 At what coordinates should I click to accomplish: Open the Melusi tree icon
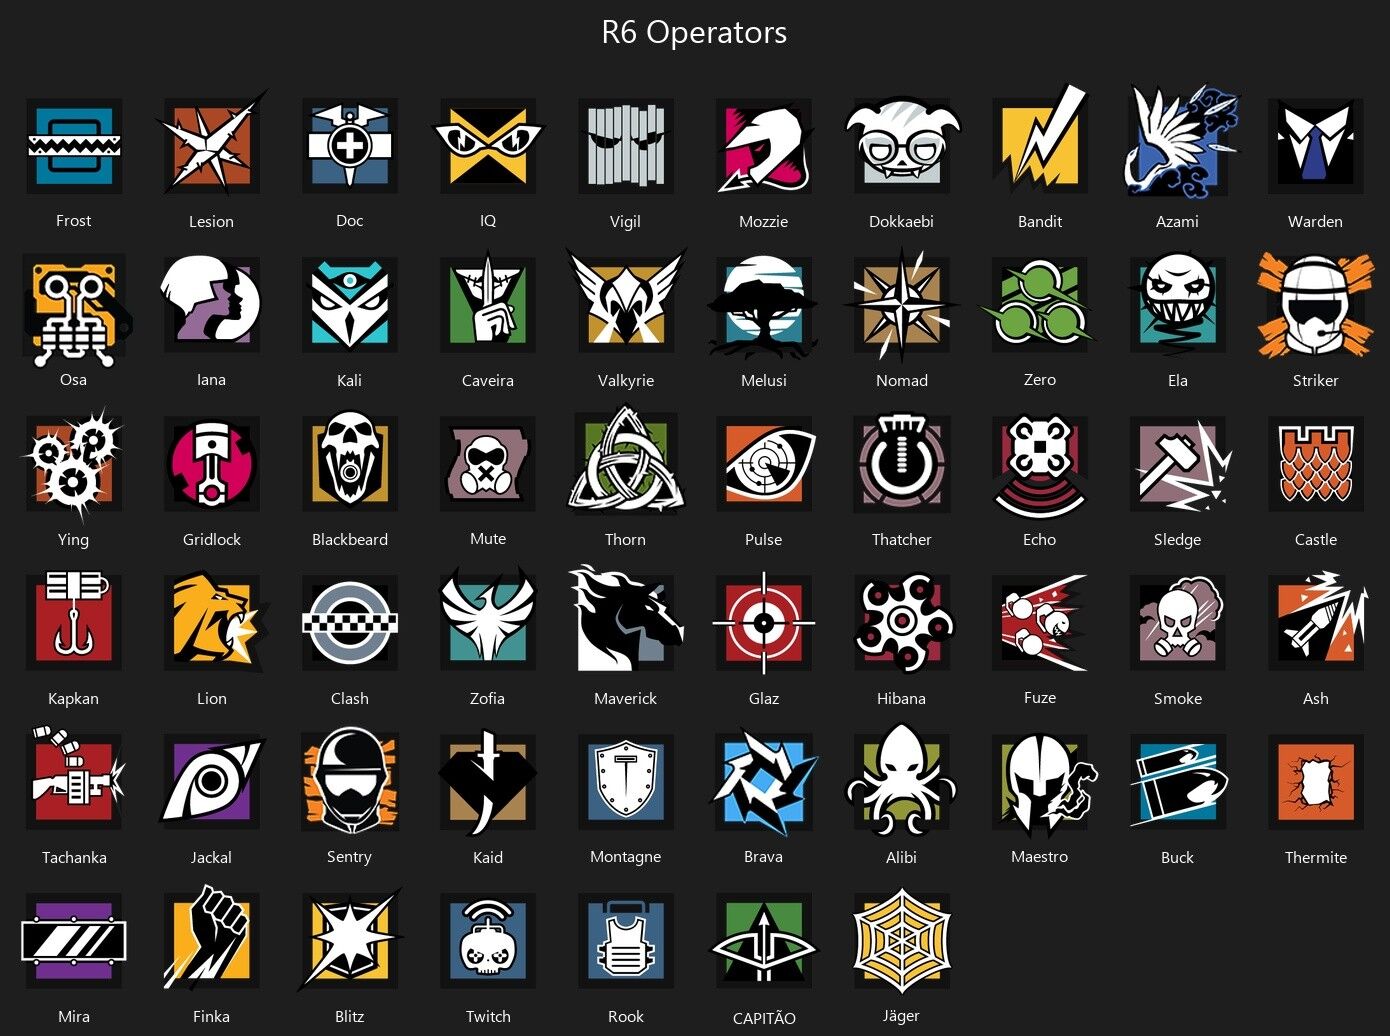[764, 305]
